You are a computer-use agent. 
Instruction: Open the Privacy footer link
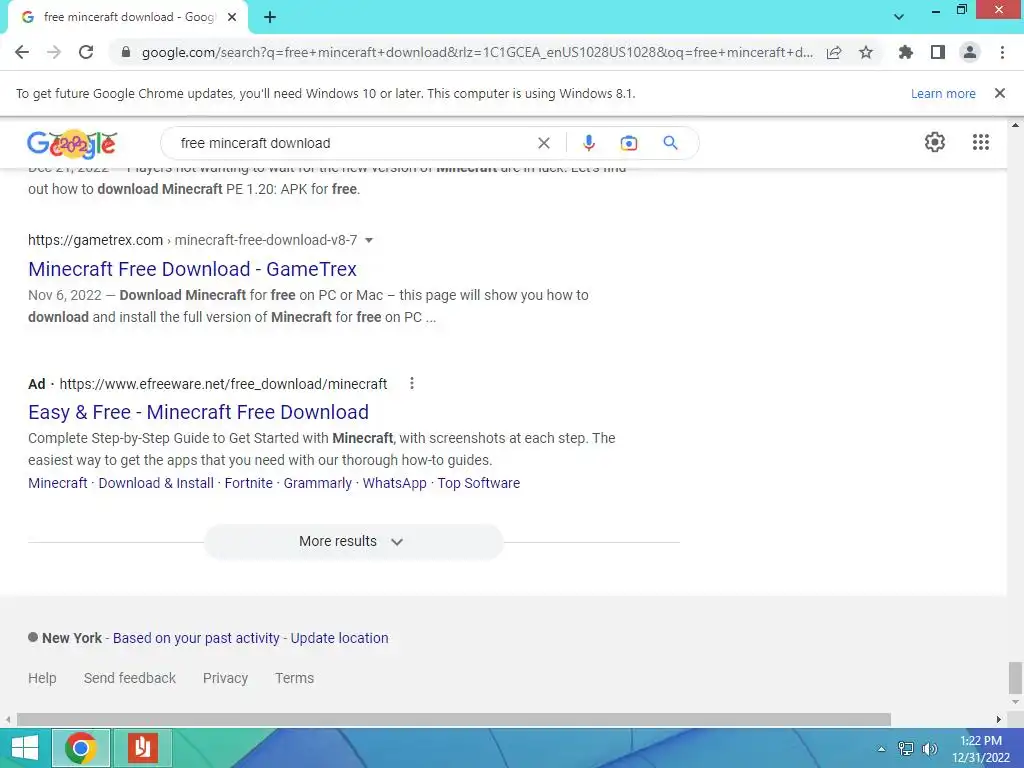(x=225, y=678)
